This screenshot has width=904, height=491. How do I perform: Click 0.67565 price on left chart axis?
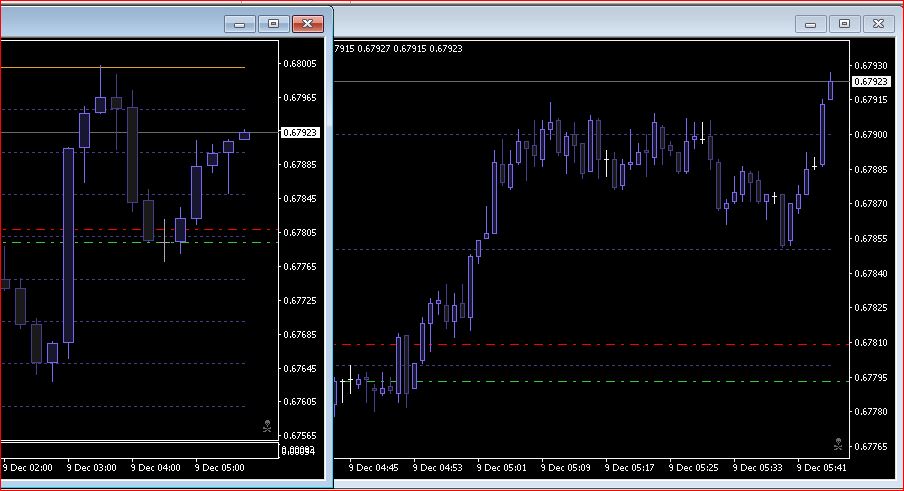300,436
